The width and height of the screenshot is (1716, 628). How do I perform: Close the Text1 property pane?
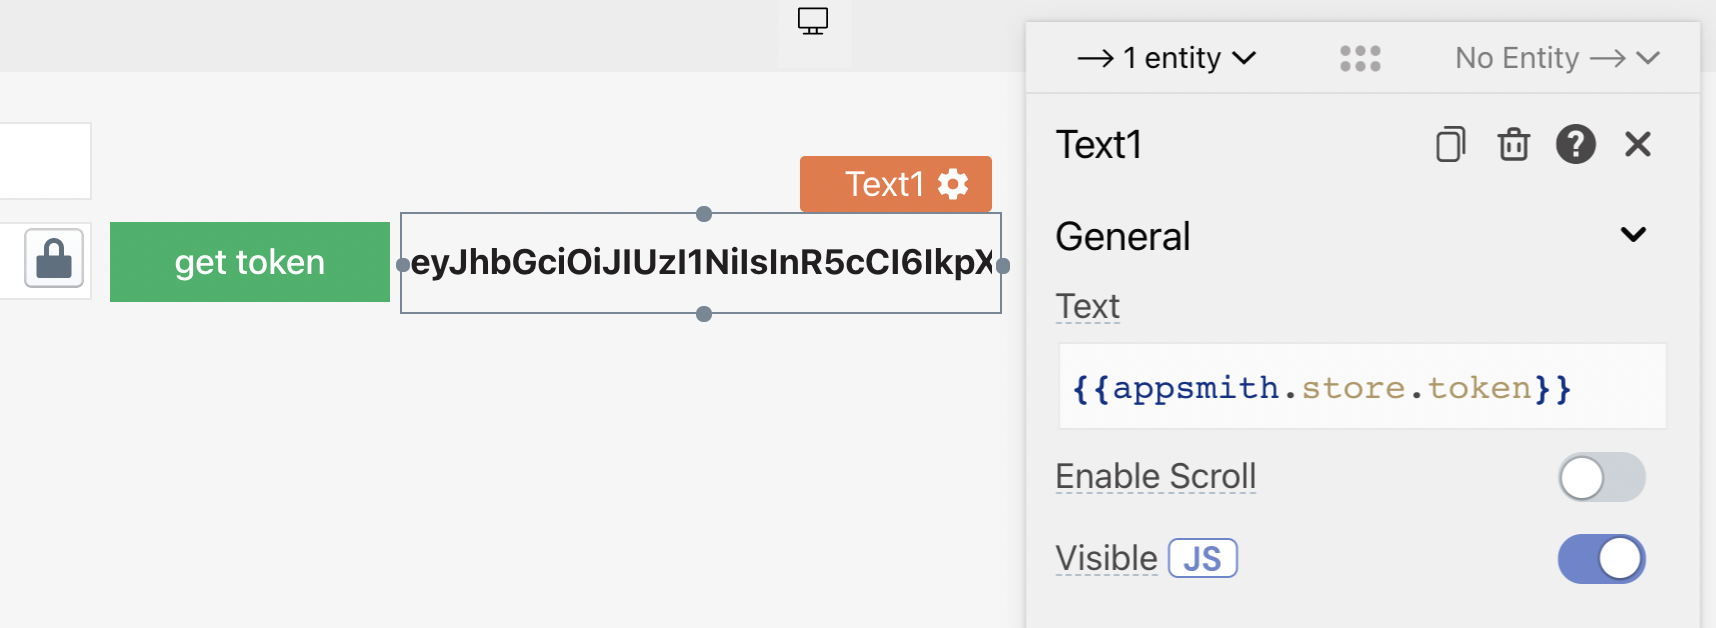click(1637, 145)
